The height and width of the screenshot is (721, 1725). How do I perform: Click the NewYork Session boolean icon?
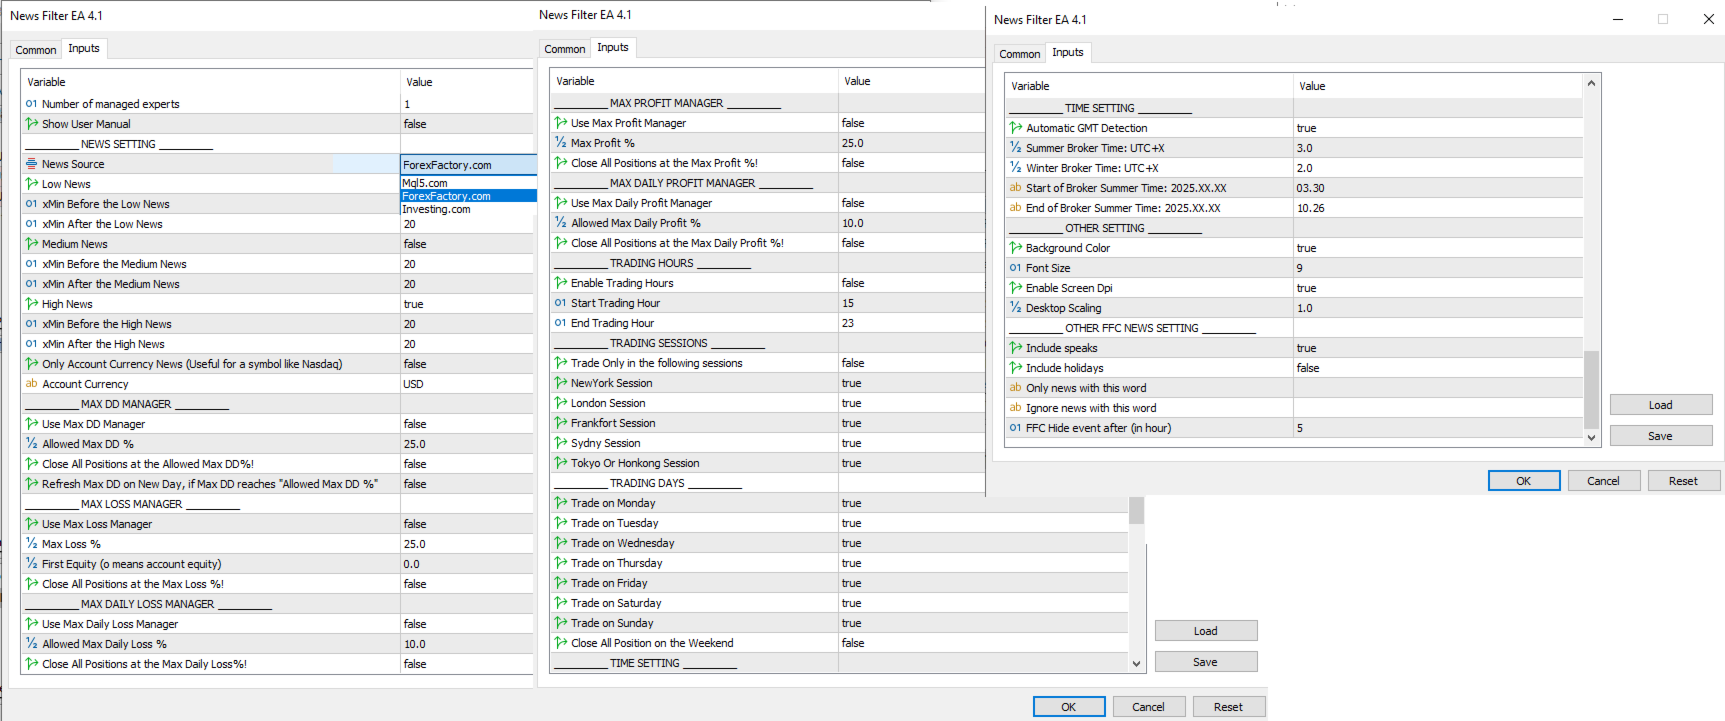click(x=561, y=383)
